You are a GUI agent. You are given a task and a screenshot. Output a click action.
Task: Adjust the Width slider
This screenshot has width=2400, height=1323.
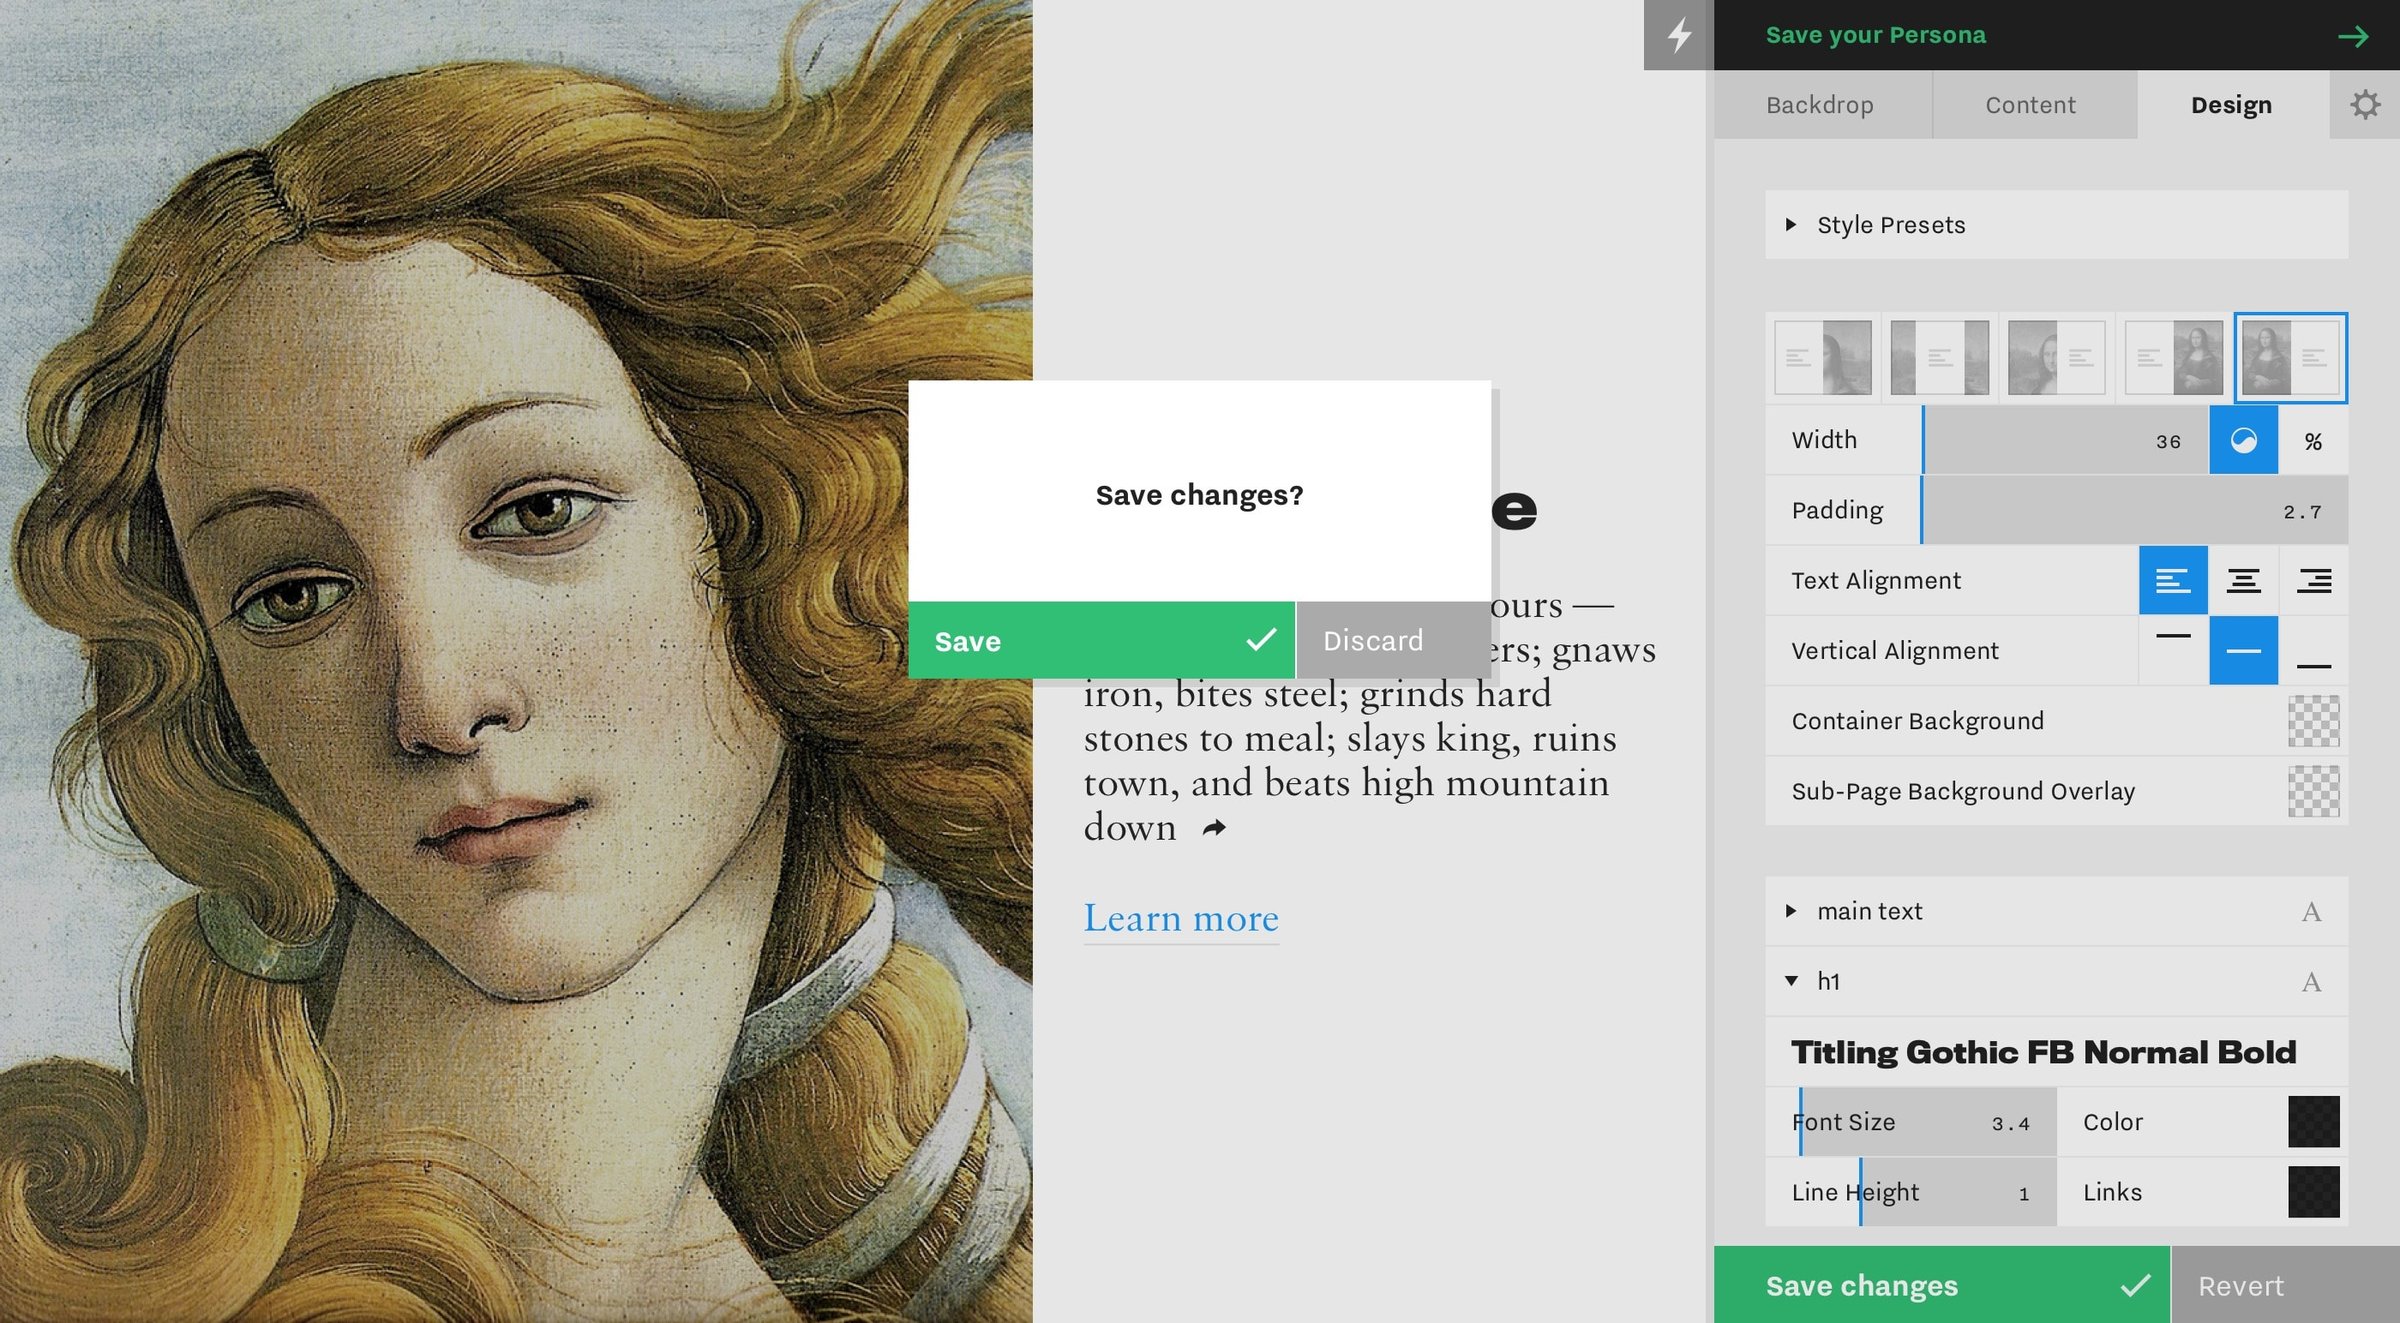pyautogui.click(x=2064, y=440)
